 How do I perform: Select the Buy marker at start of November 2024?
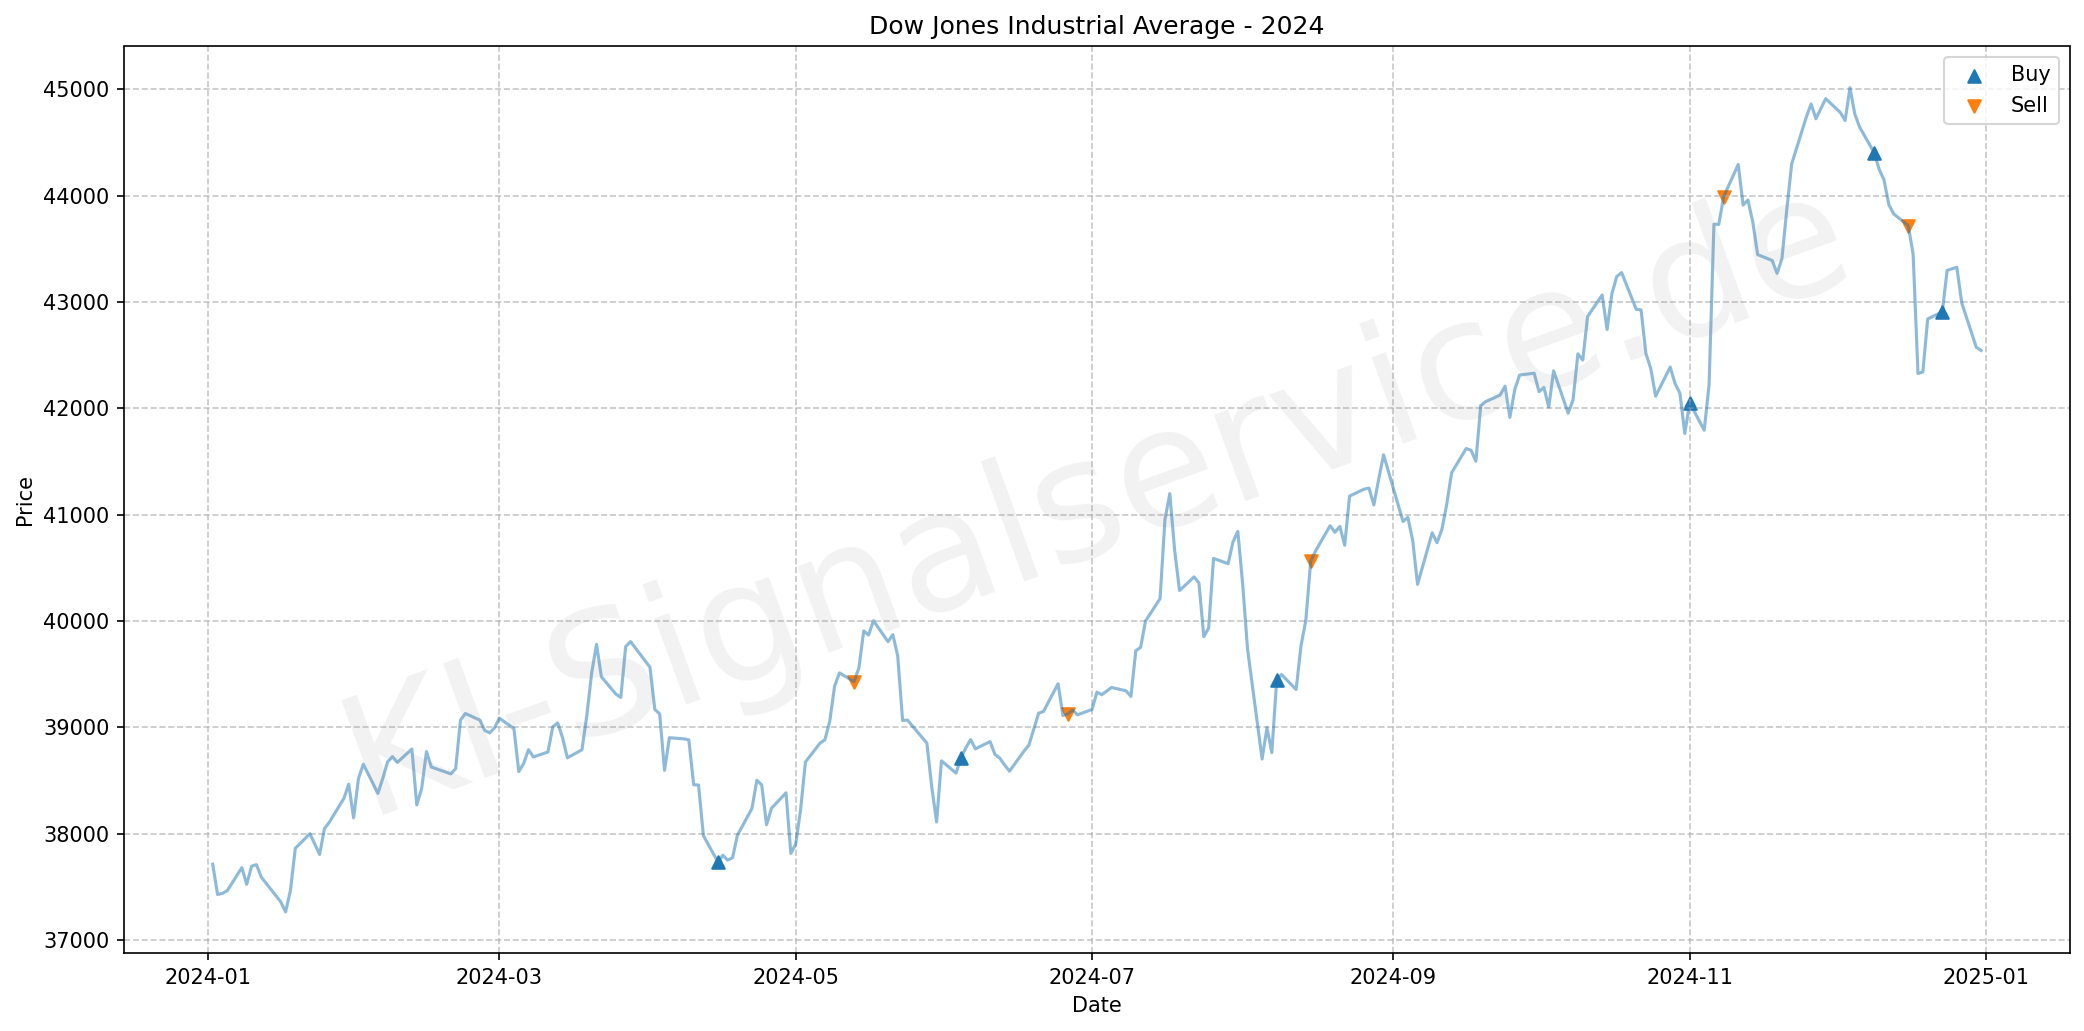click(x=1690, y=403)
